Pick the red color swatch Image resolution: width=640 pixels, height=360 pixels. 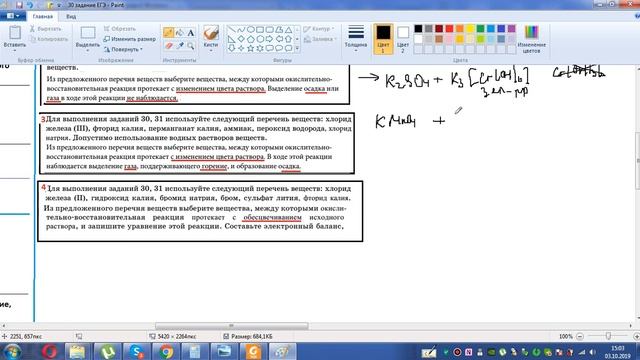point(449,29)
